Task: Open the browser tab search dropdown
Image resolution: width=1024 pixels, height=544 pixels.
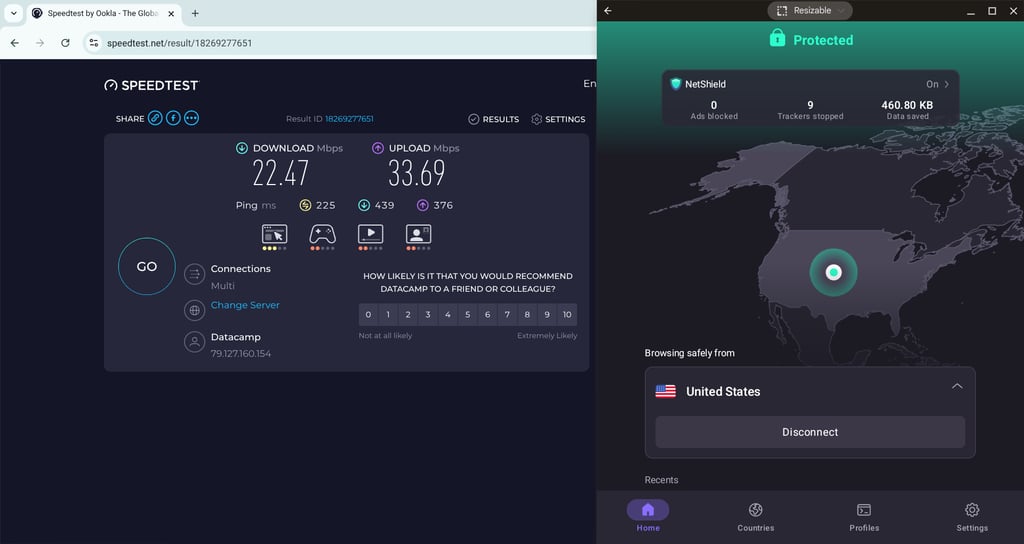Action: [x=13, y=13]
